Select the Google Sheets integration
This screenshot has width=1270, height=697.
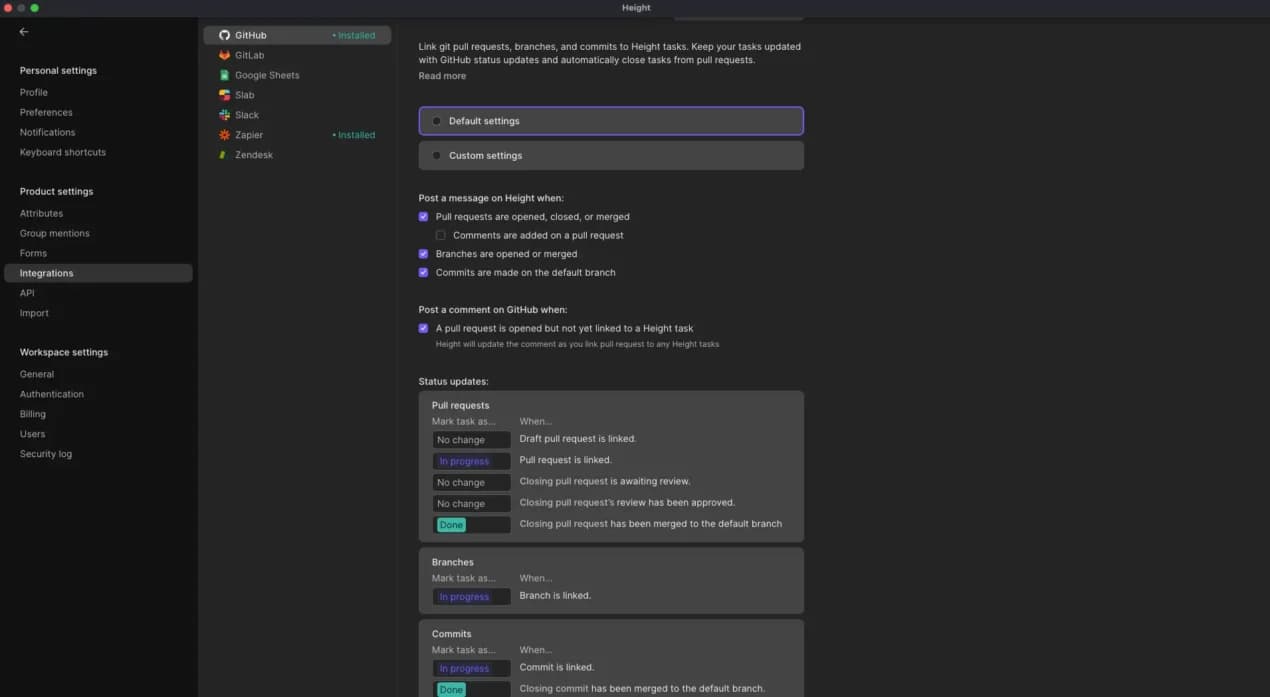pos(297,75)
